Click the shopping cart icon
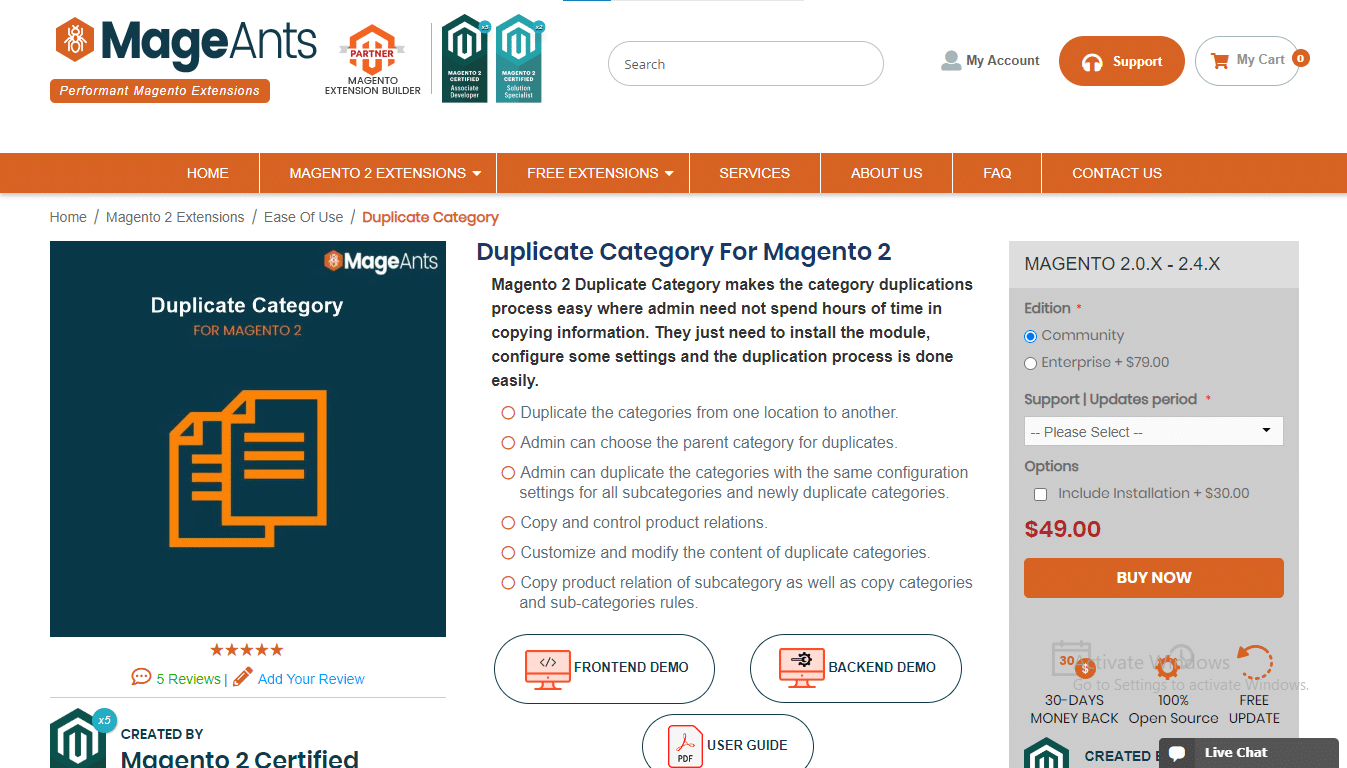This screenshot has width=1347, height=768. 1220,61
